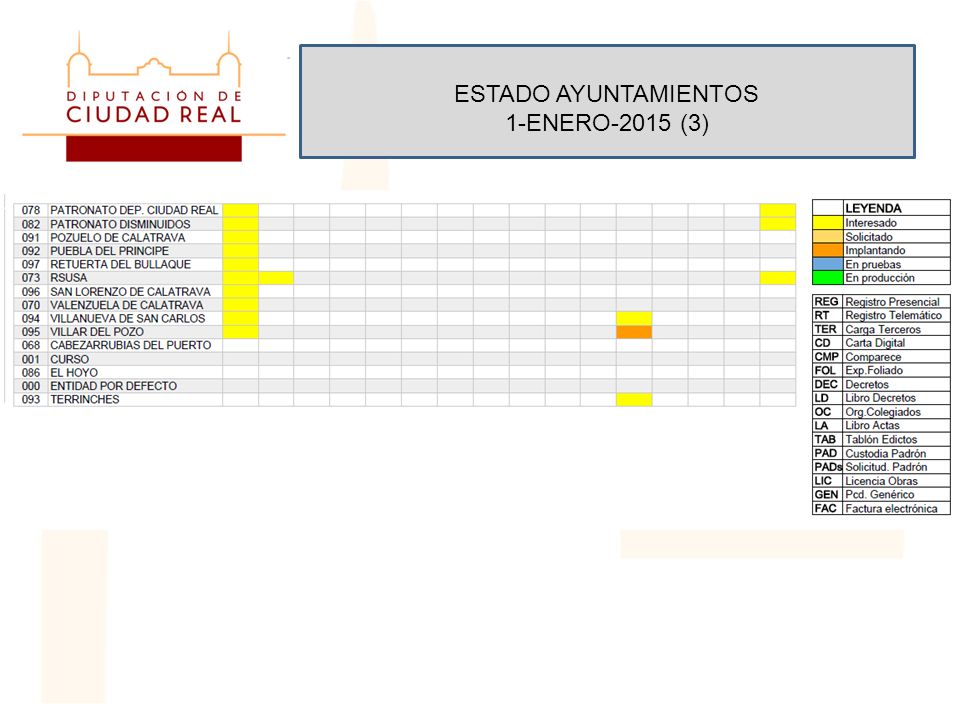Screen dimensions: 960x720
Task: Click 'PATRONATO DEP. CIUDAD REAL' row name
Action: point(134,210)
